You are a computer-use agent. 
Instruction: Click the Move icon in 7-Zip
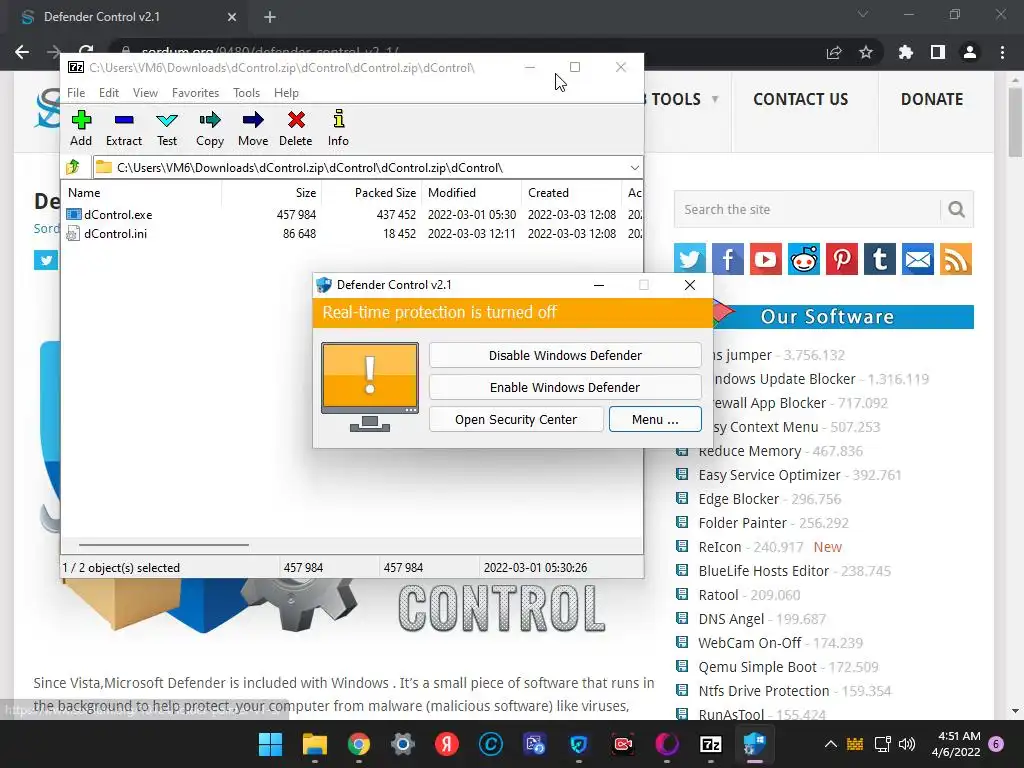pos(253,120)
